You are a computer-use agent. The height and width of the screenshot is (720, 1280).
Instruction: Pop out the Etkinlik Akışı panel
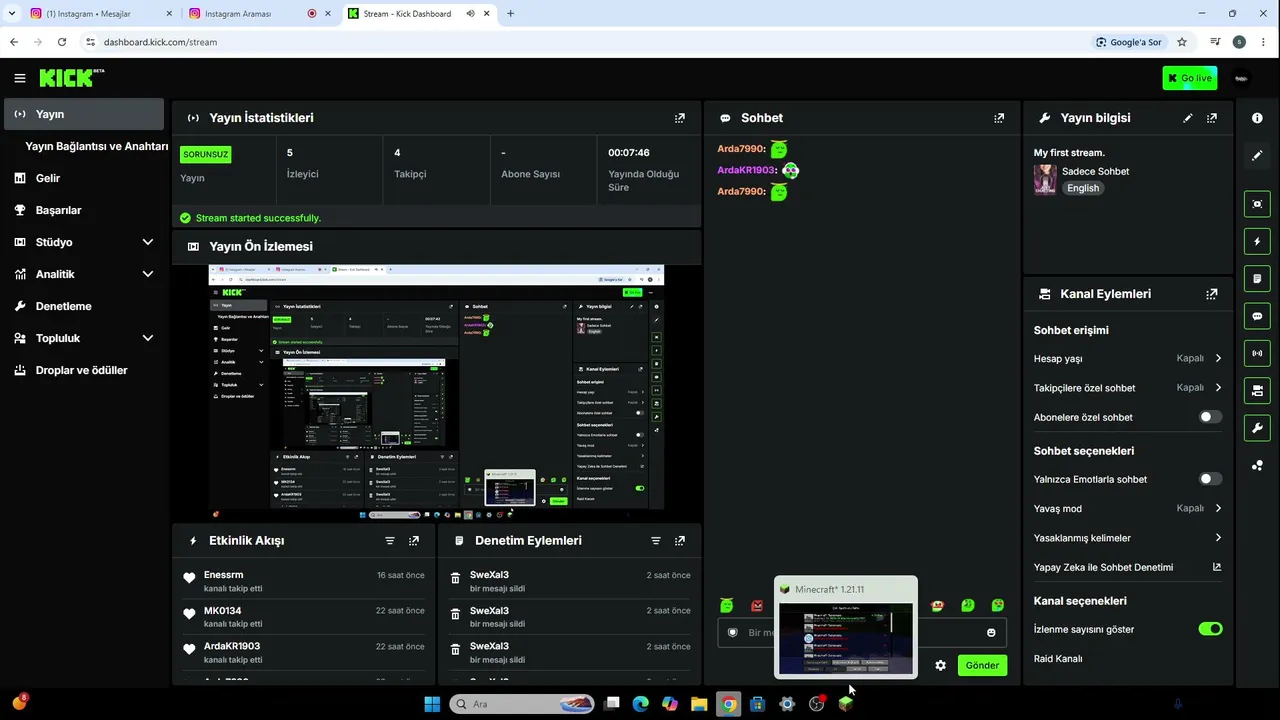click(414, 541)
